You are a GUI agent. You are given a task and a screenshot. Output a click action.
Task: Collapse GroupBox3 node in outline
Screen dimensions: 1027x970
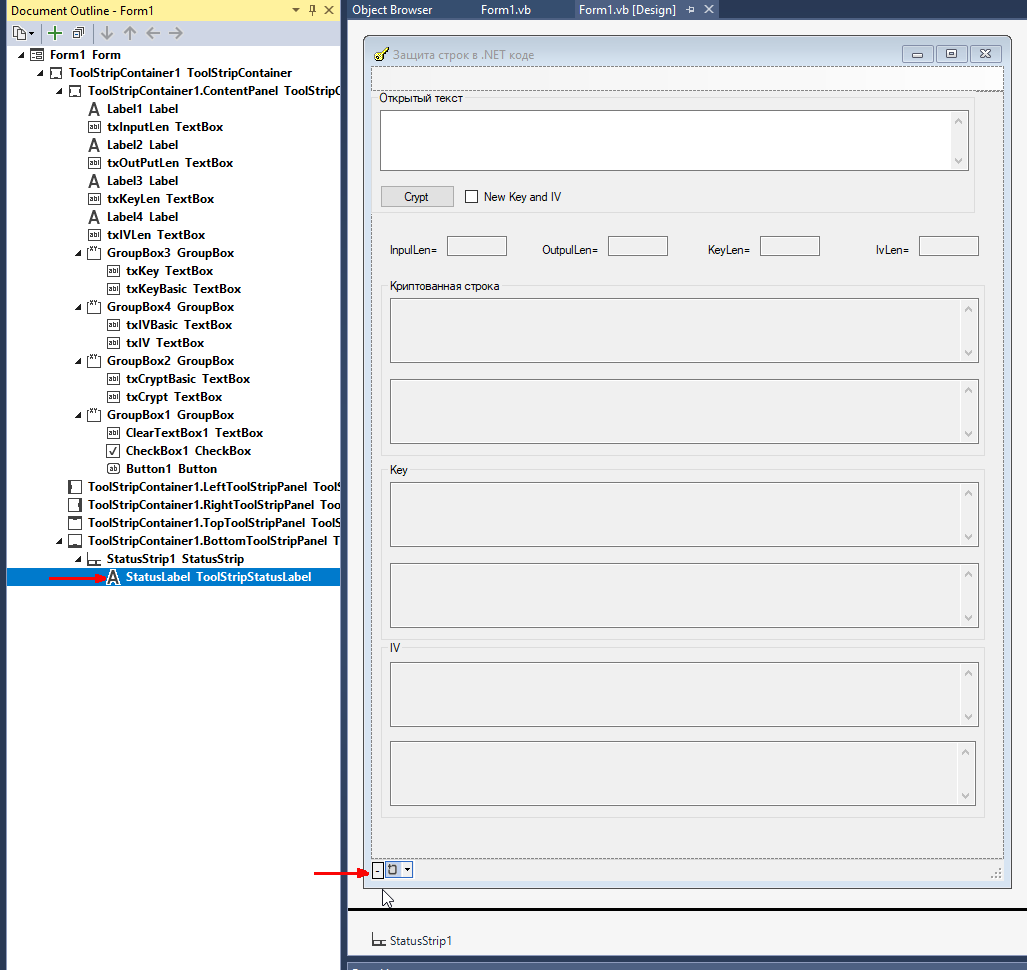pyautogui.click(x=78, y=253)
